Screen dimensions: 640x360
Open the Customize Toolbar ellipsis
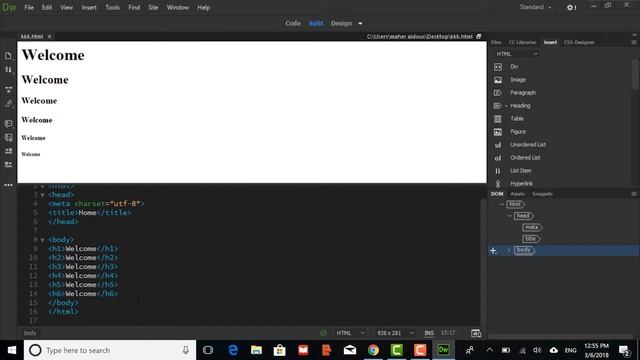(8, 185)
